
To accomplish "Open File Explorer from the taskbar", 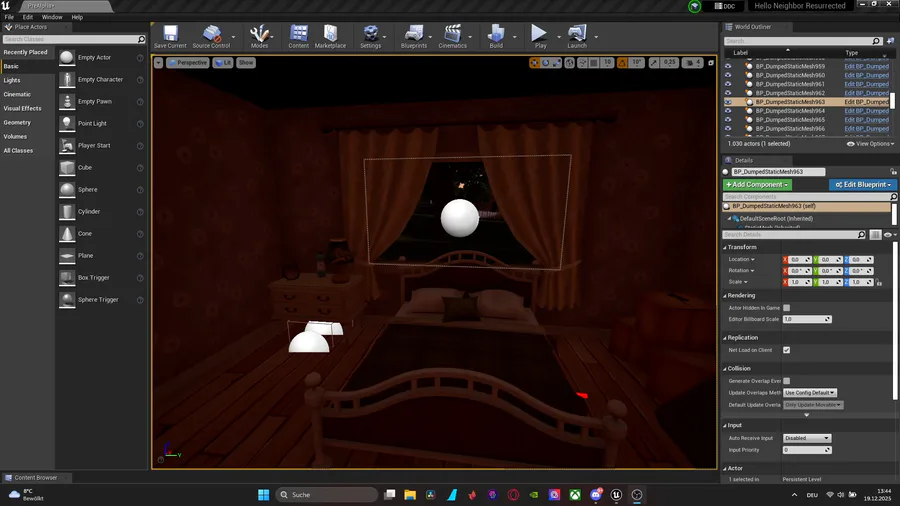I will pos(410,495).
